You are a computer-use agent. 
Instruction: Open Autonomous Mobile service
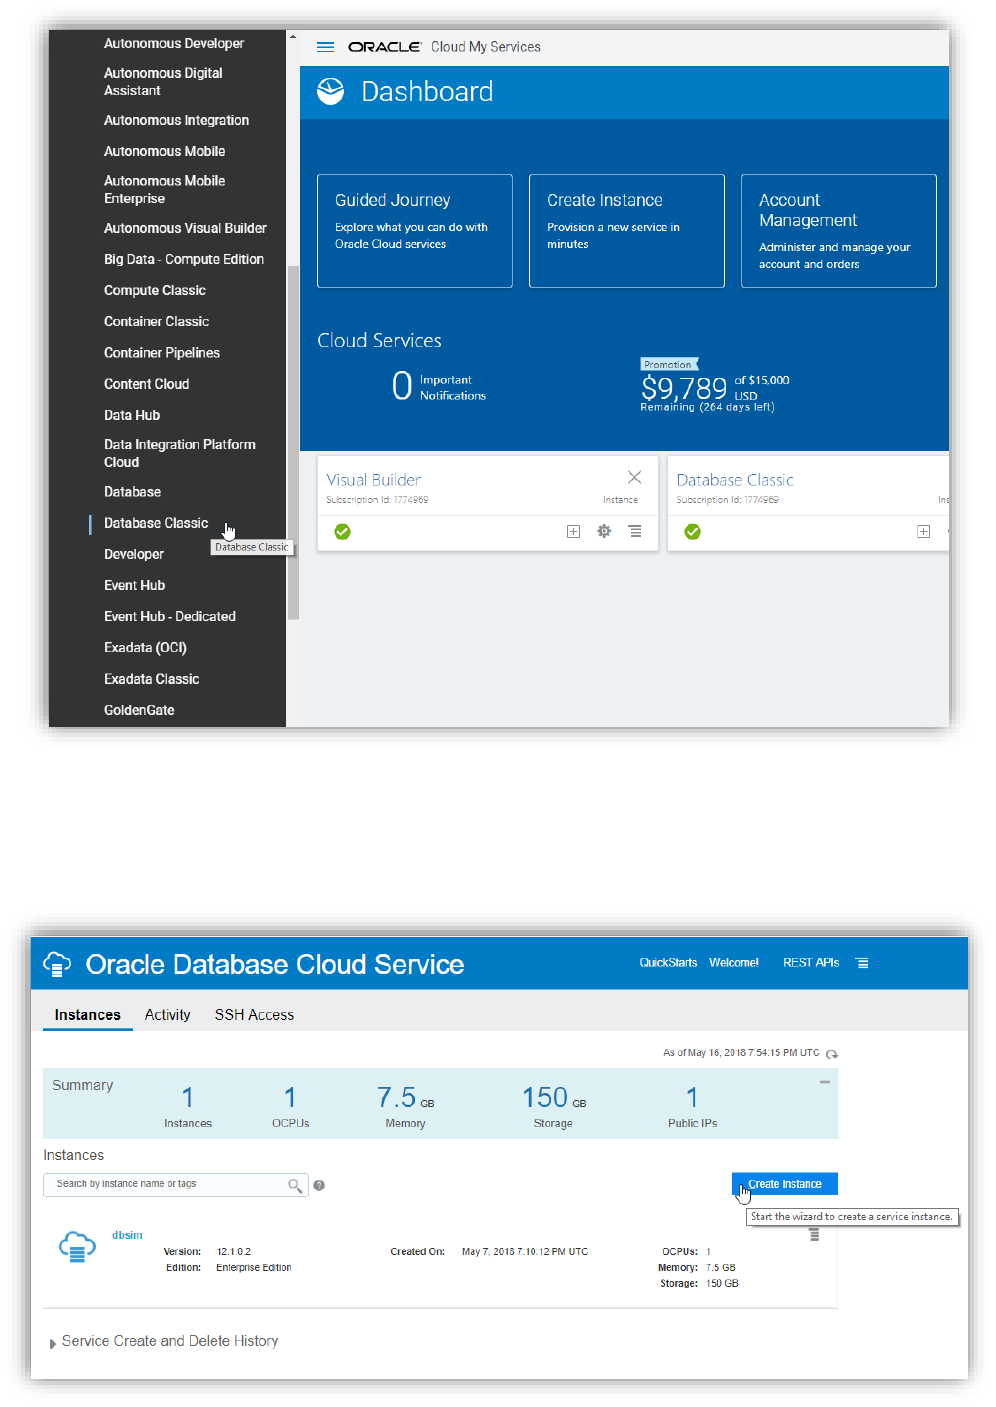tap(164, 151)
